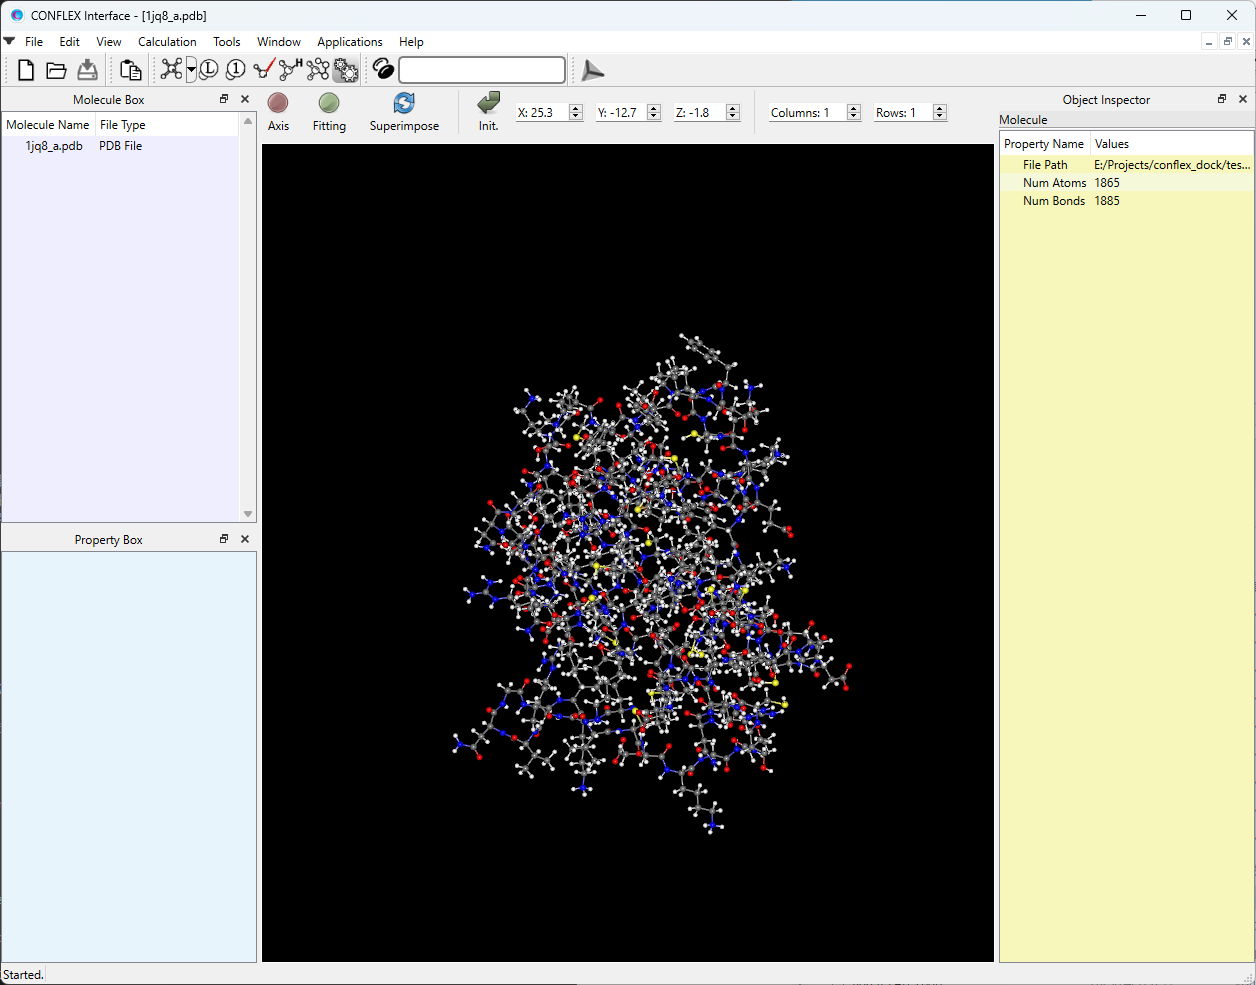This screenshot has width=1256, height=985.
Task: Decrease the Rows spinner value
Action: (x=940, y=117)
